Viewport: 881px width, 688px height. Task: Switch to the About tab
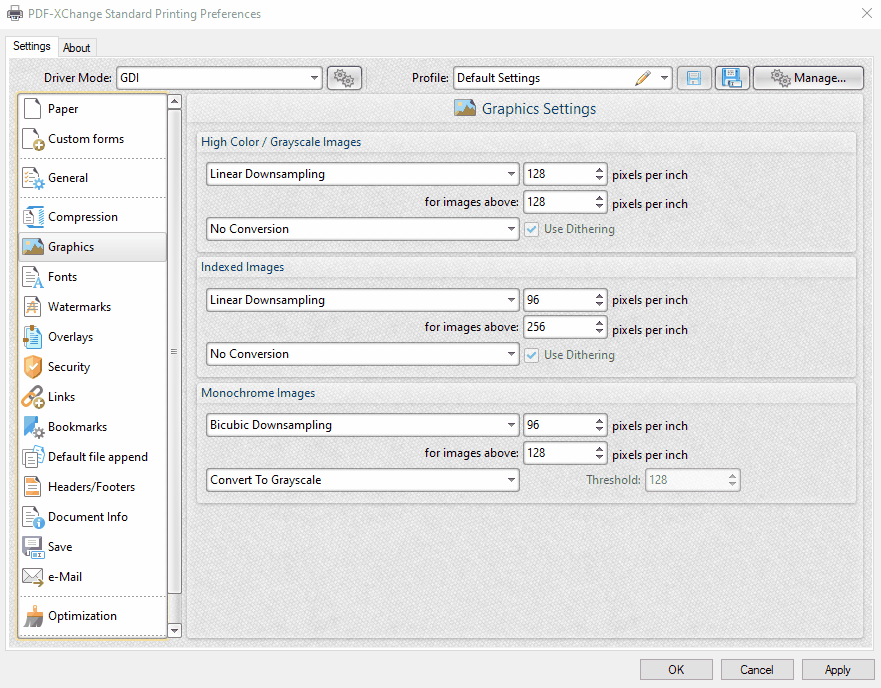(x=77, y=47)
